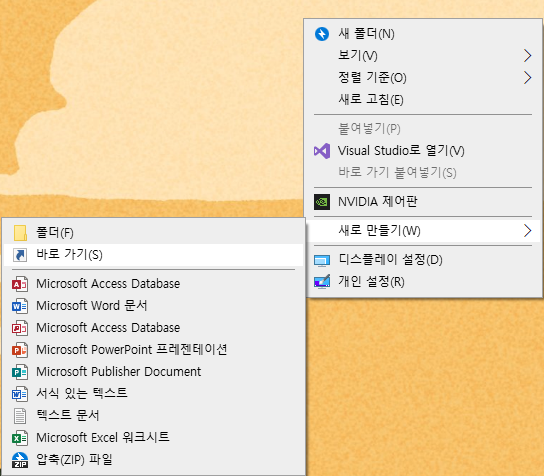
Task: Click the PowerPoint 프레젠테이션 icon
Action: click(x=20, y=350)
